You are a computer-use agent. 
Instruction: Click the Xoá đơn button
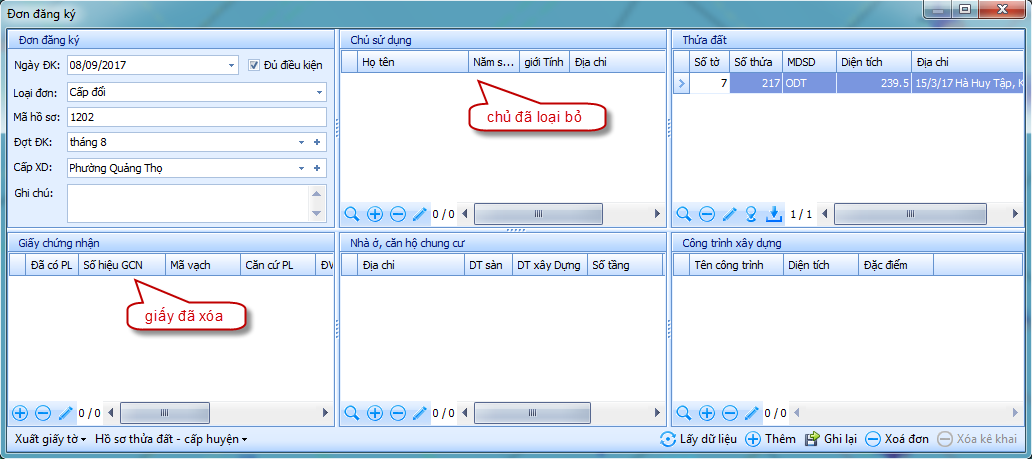click(x=897, y=439)
